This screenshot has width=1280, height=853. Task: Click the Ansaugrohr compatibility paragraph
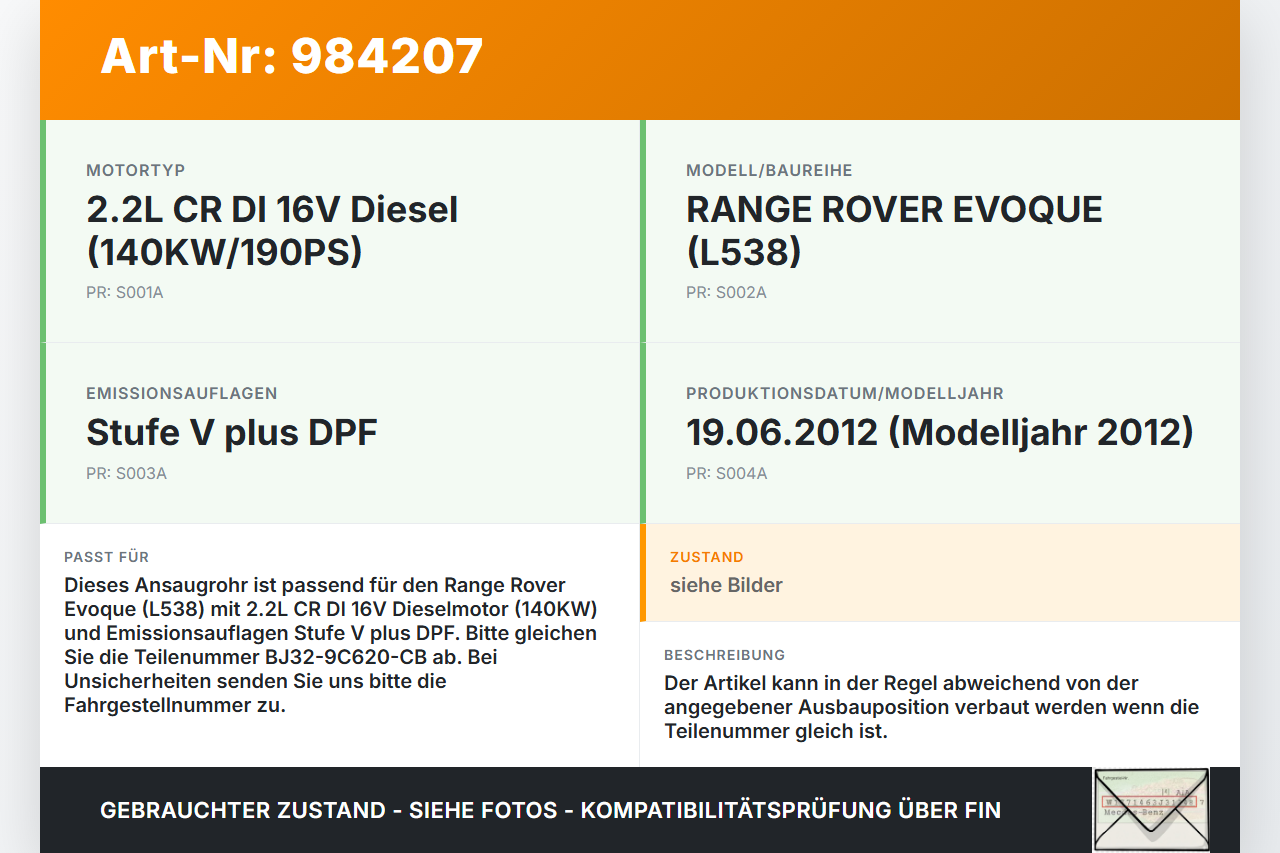(x=330, y=645)
